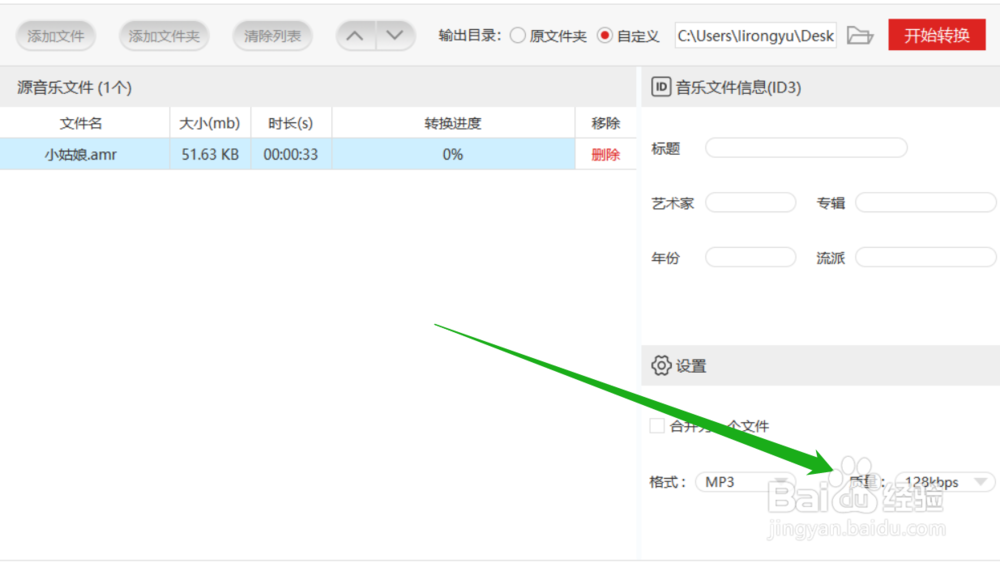Click the 清除列表 button
1000x563 pixels.
pos(272,36)
